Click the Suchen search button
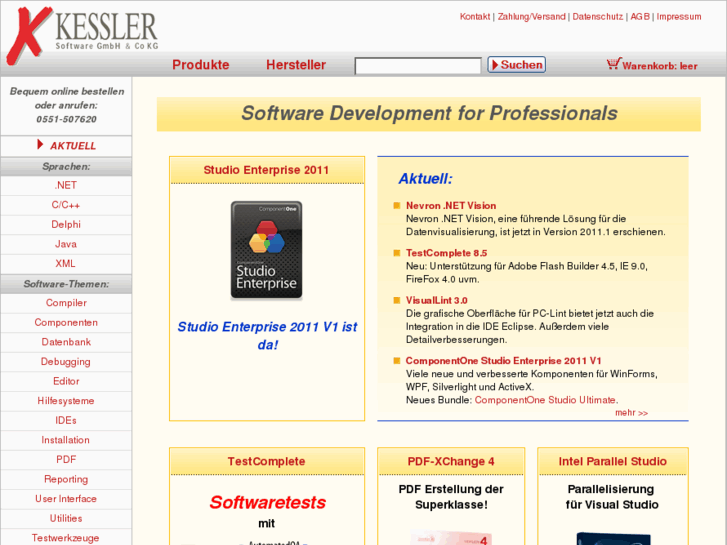 point(517,64)
